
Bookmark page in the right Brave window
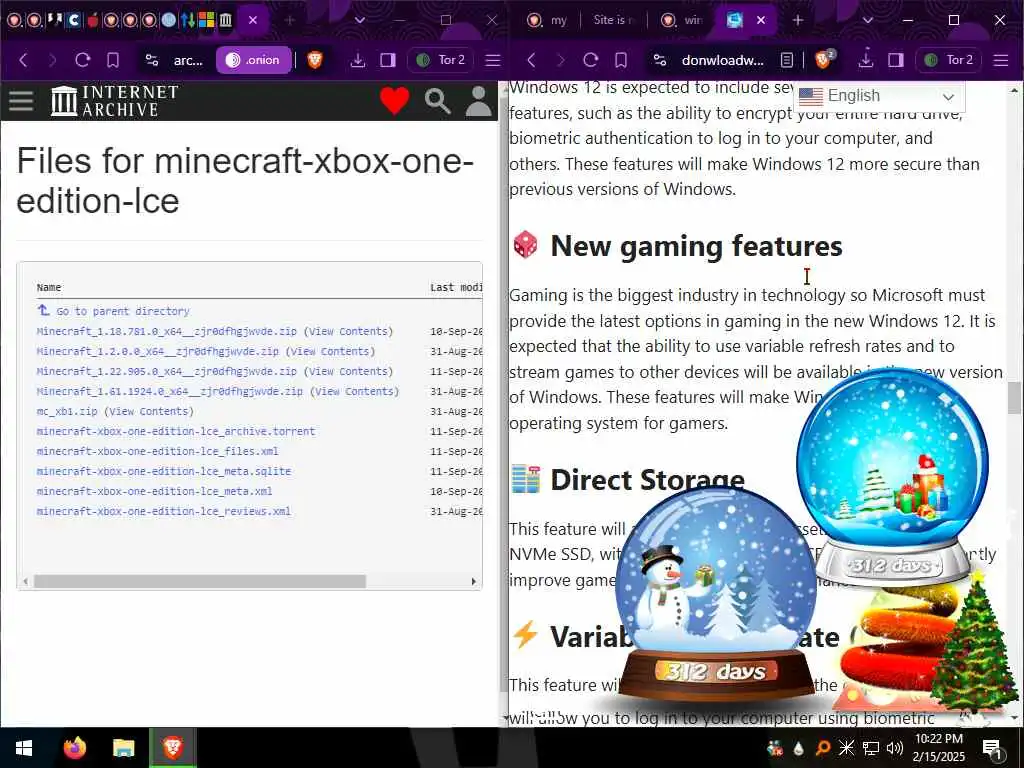(x=621, y=60)
